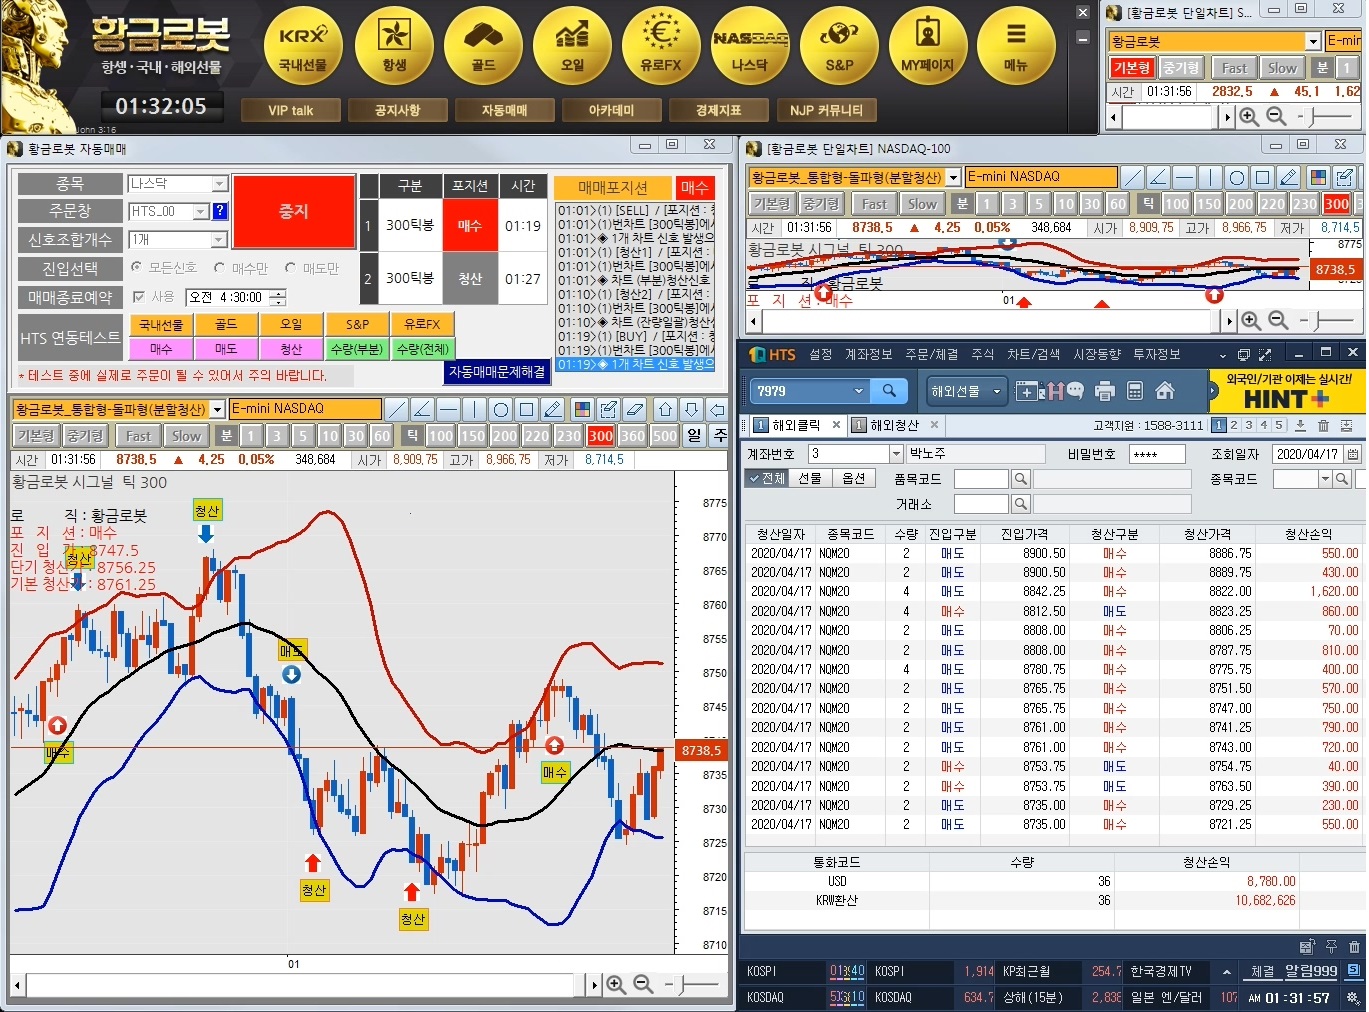Open the 주문/체결 menu in HTS
The width and height of the screenshot is (1369, 1012).
coord(931,354)
